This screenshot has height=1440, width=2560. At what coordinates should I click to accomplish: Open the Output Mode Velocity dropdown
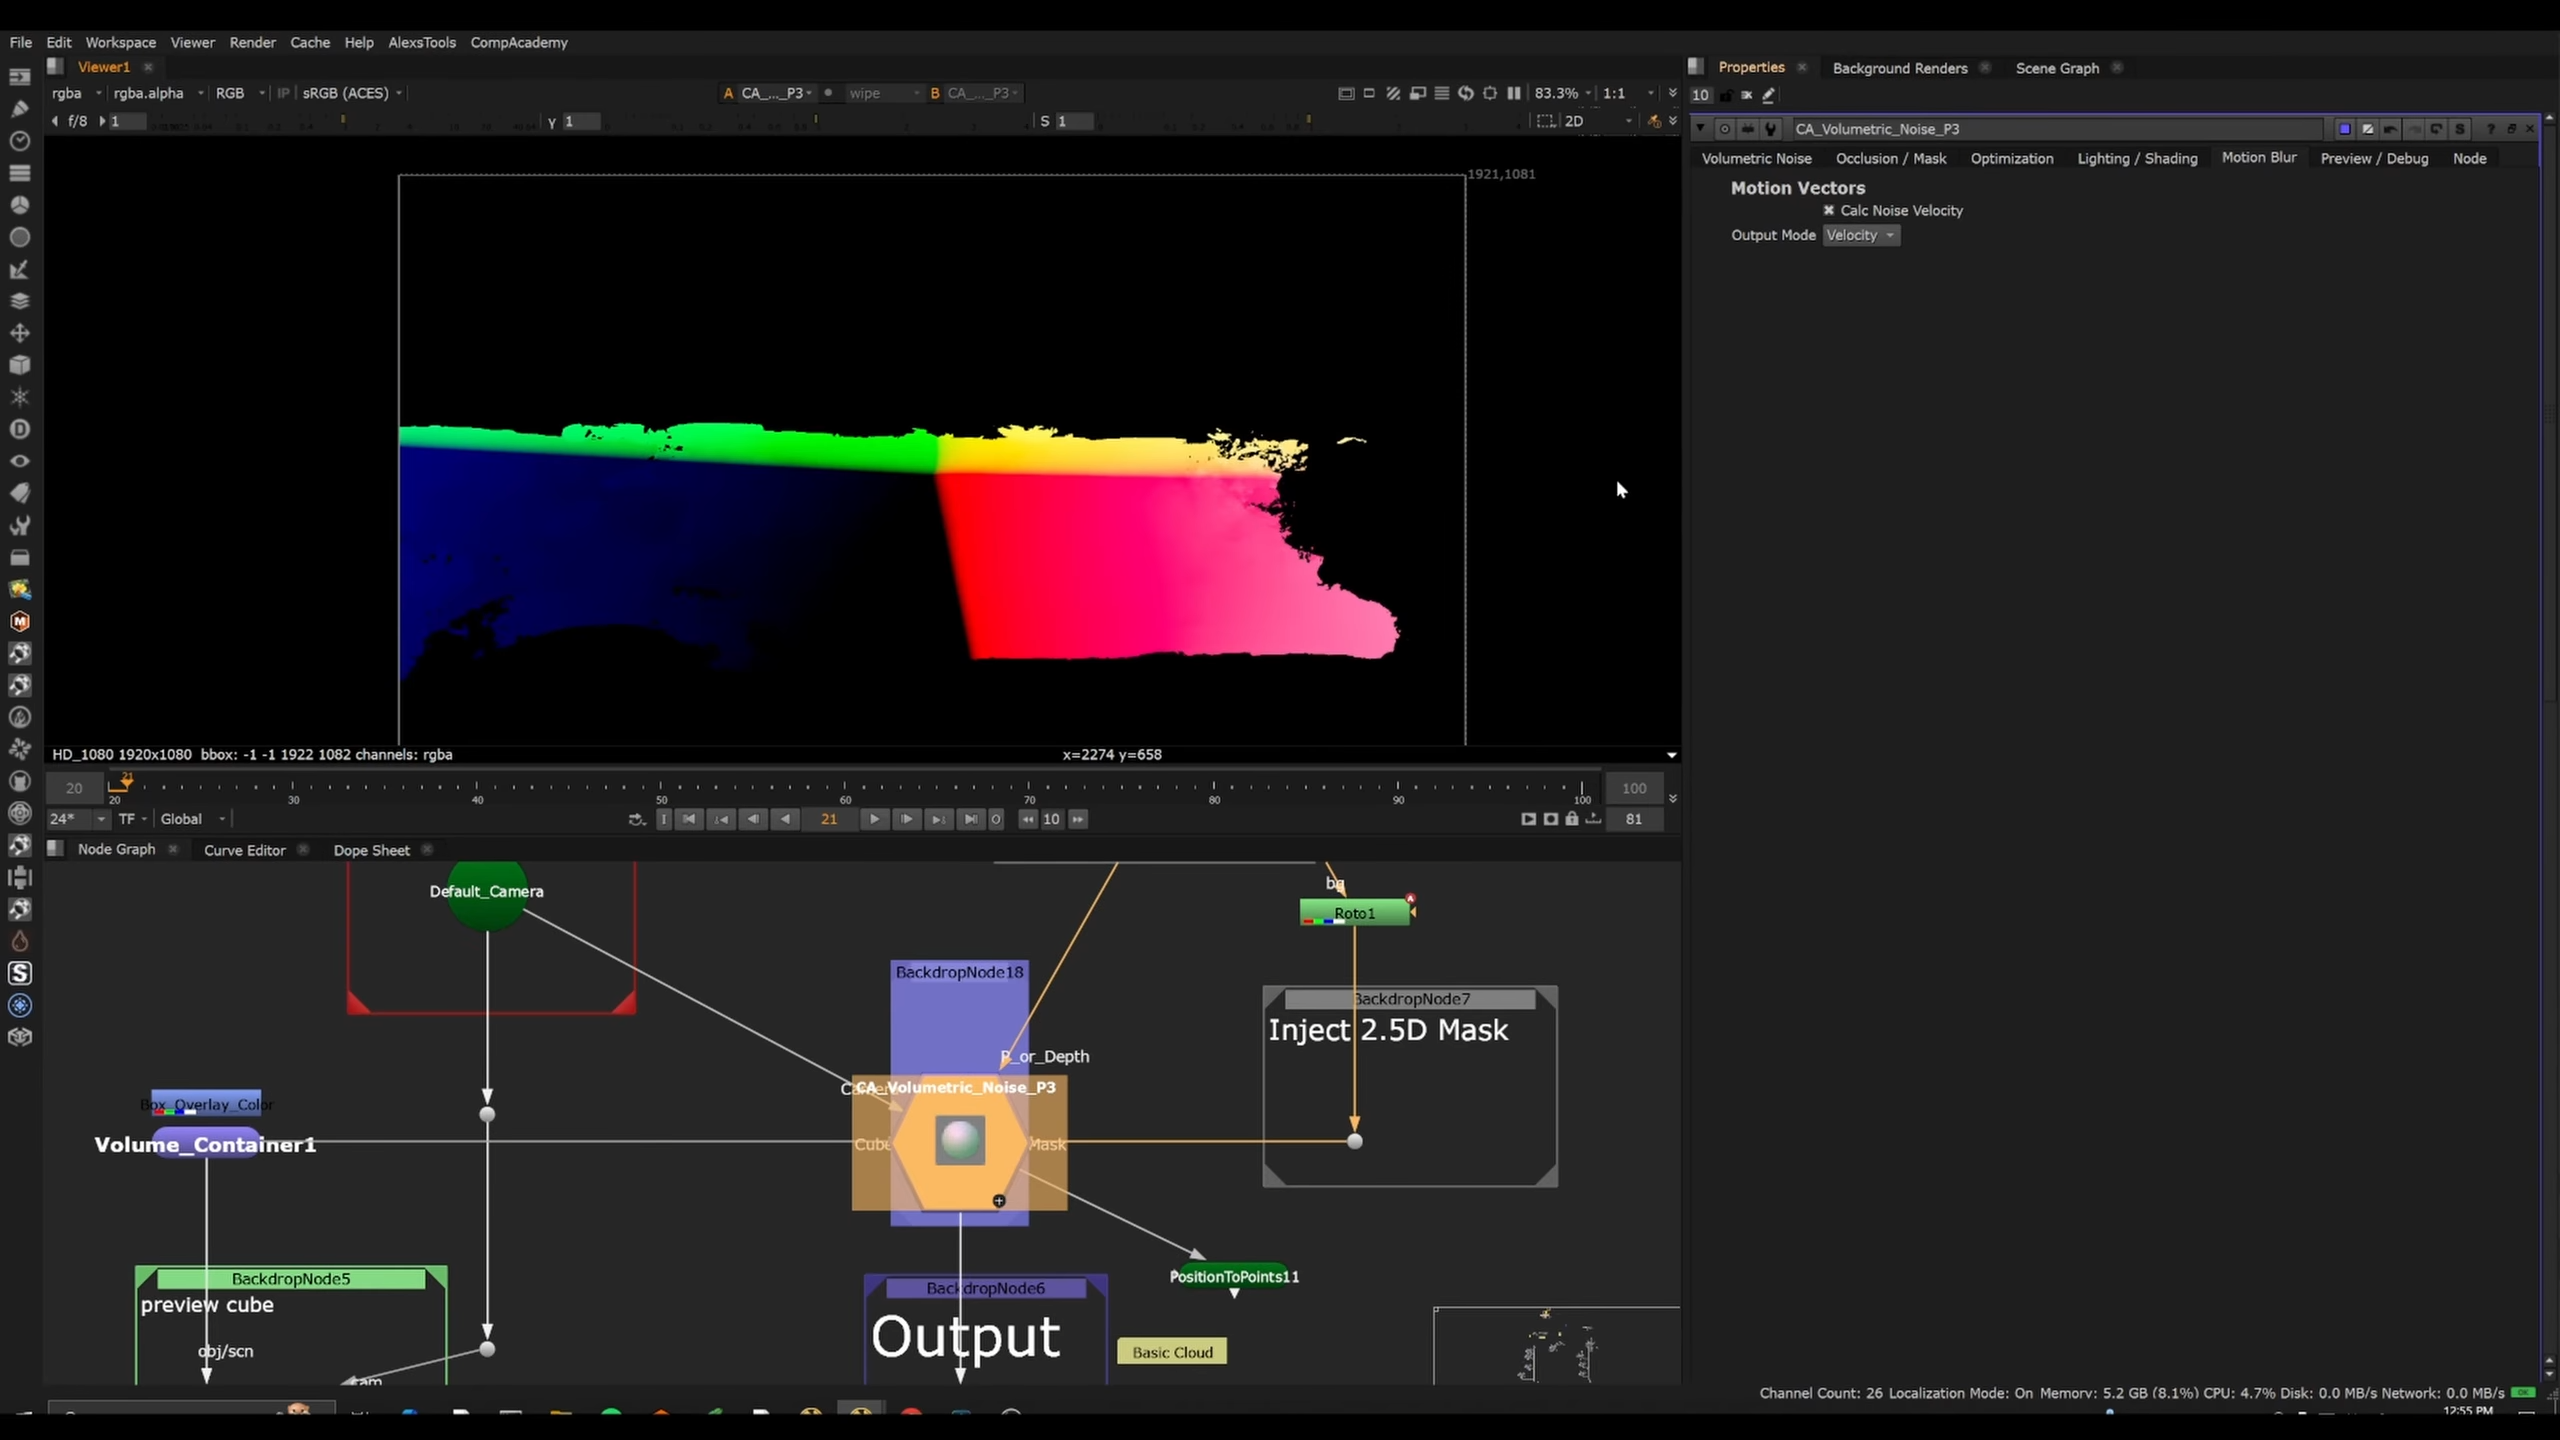coord(1860,235)
